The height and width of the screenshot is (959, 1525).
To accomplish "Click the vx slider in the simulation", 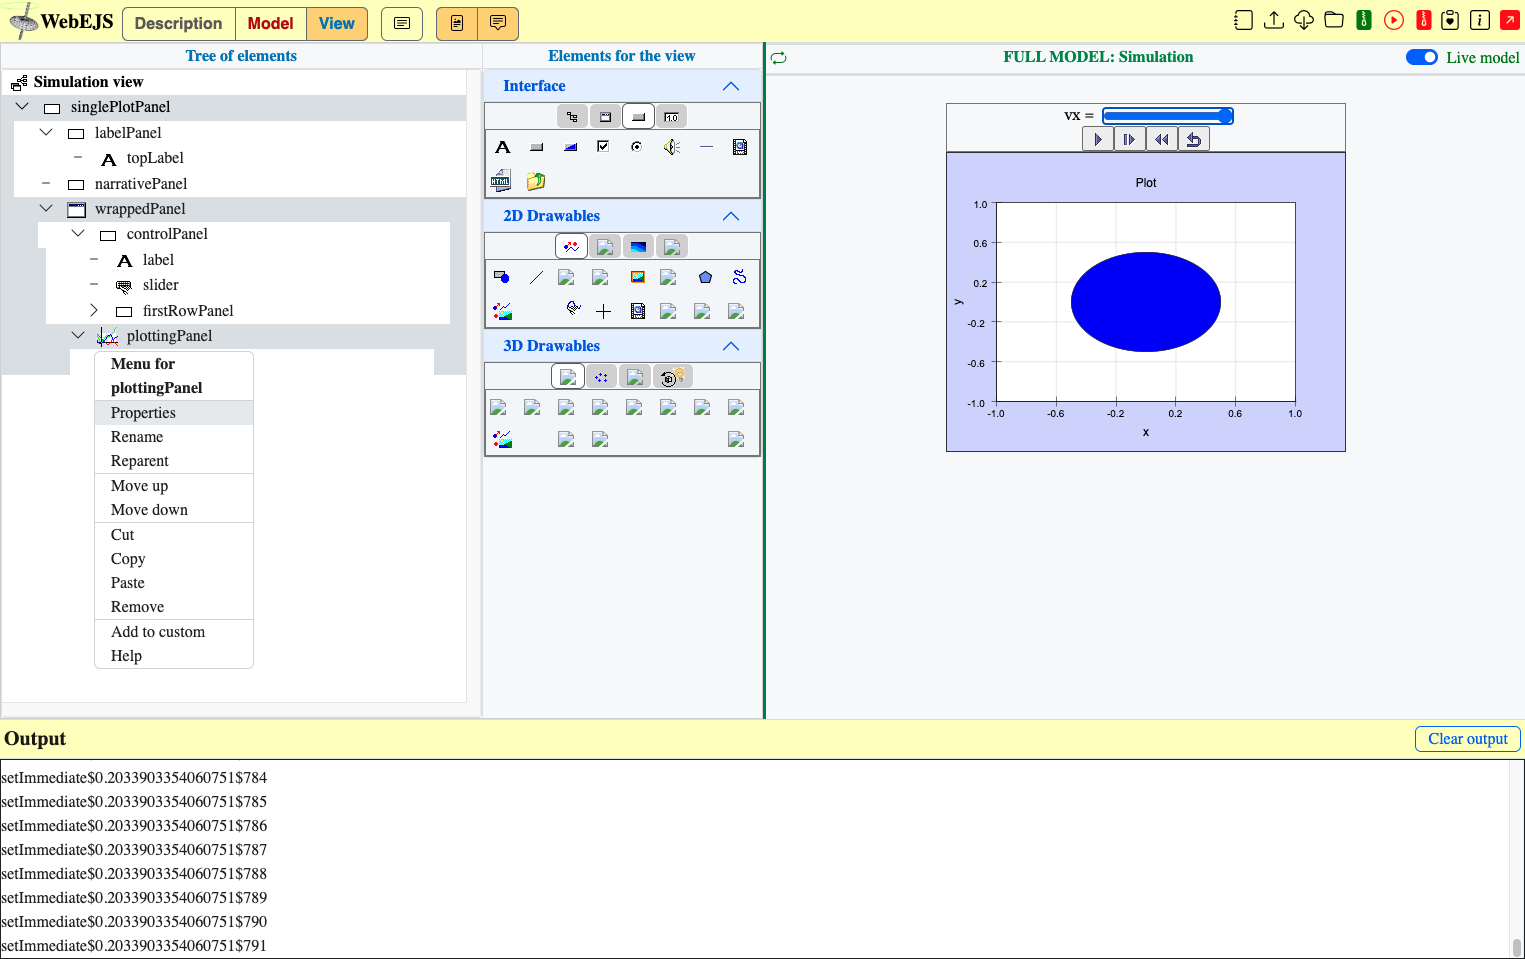I will click(x=1168, y=116).
